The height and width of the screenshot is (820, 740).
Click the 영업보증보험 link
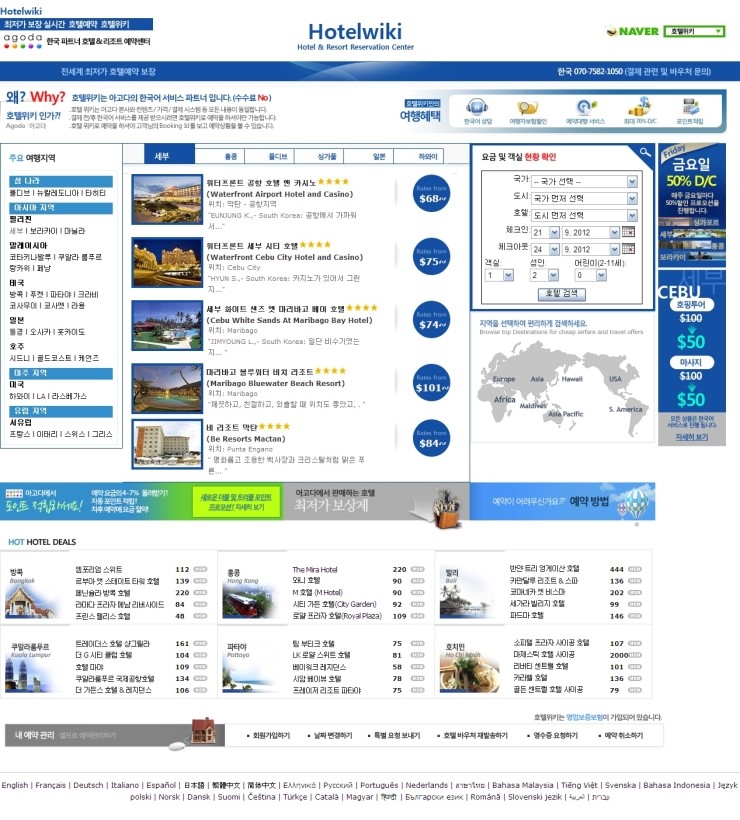tap(584, 717)
